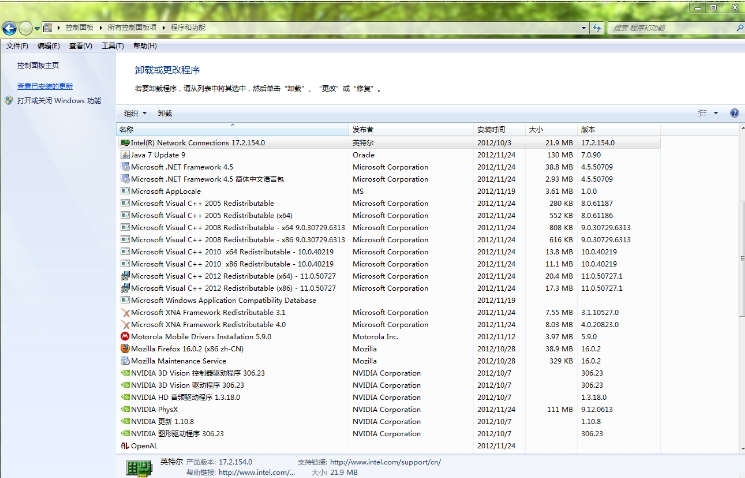Image resolution: width=745 pixels, height=478 pixels.
Task: Click the Mozilla Firefox 16.0.2 icon
Action: tap(125, 349)
